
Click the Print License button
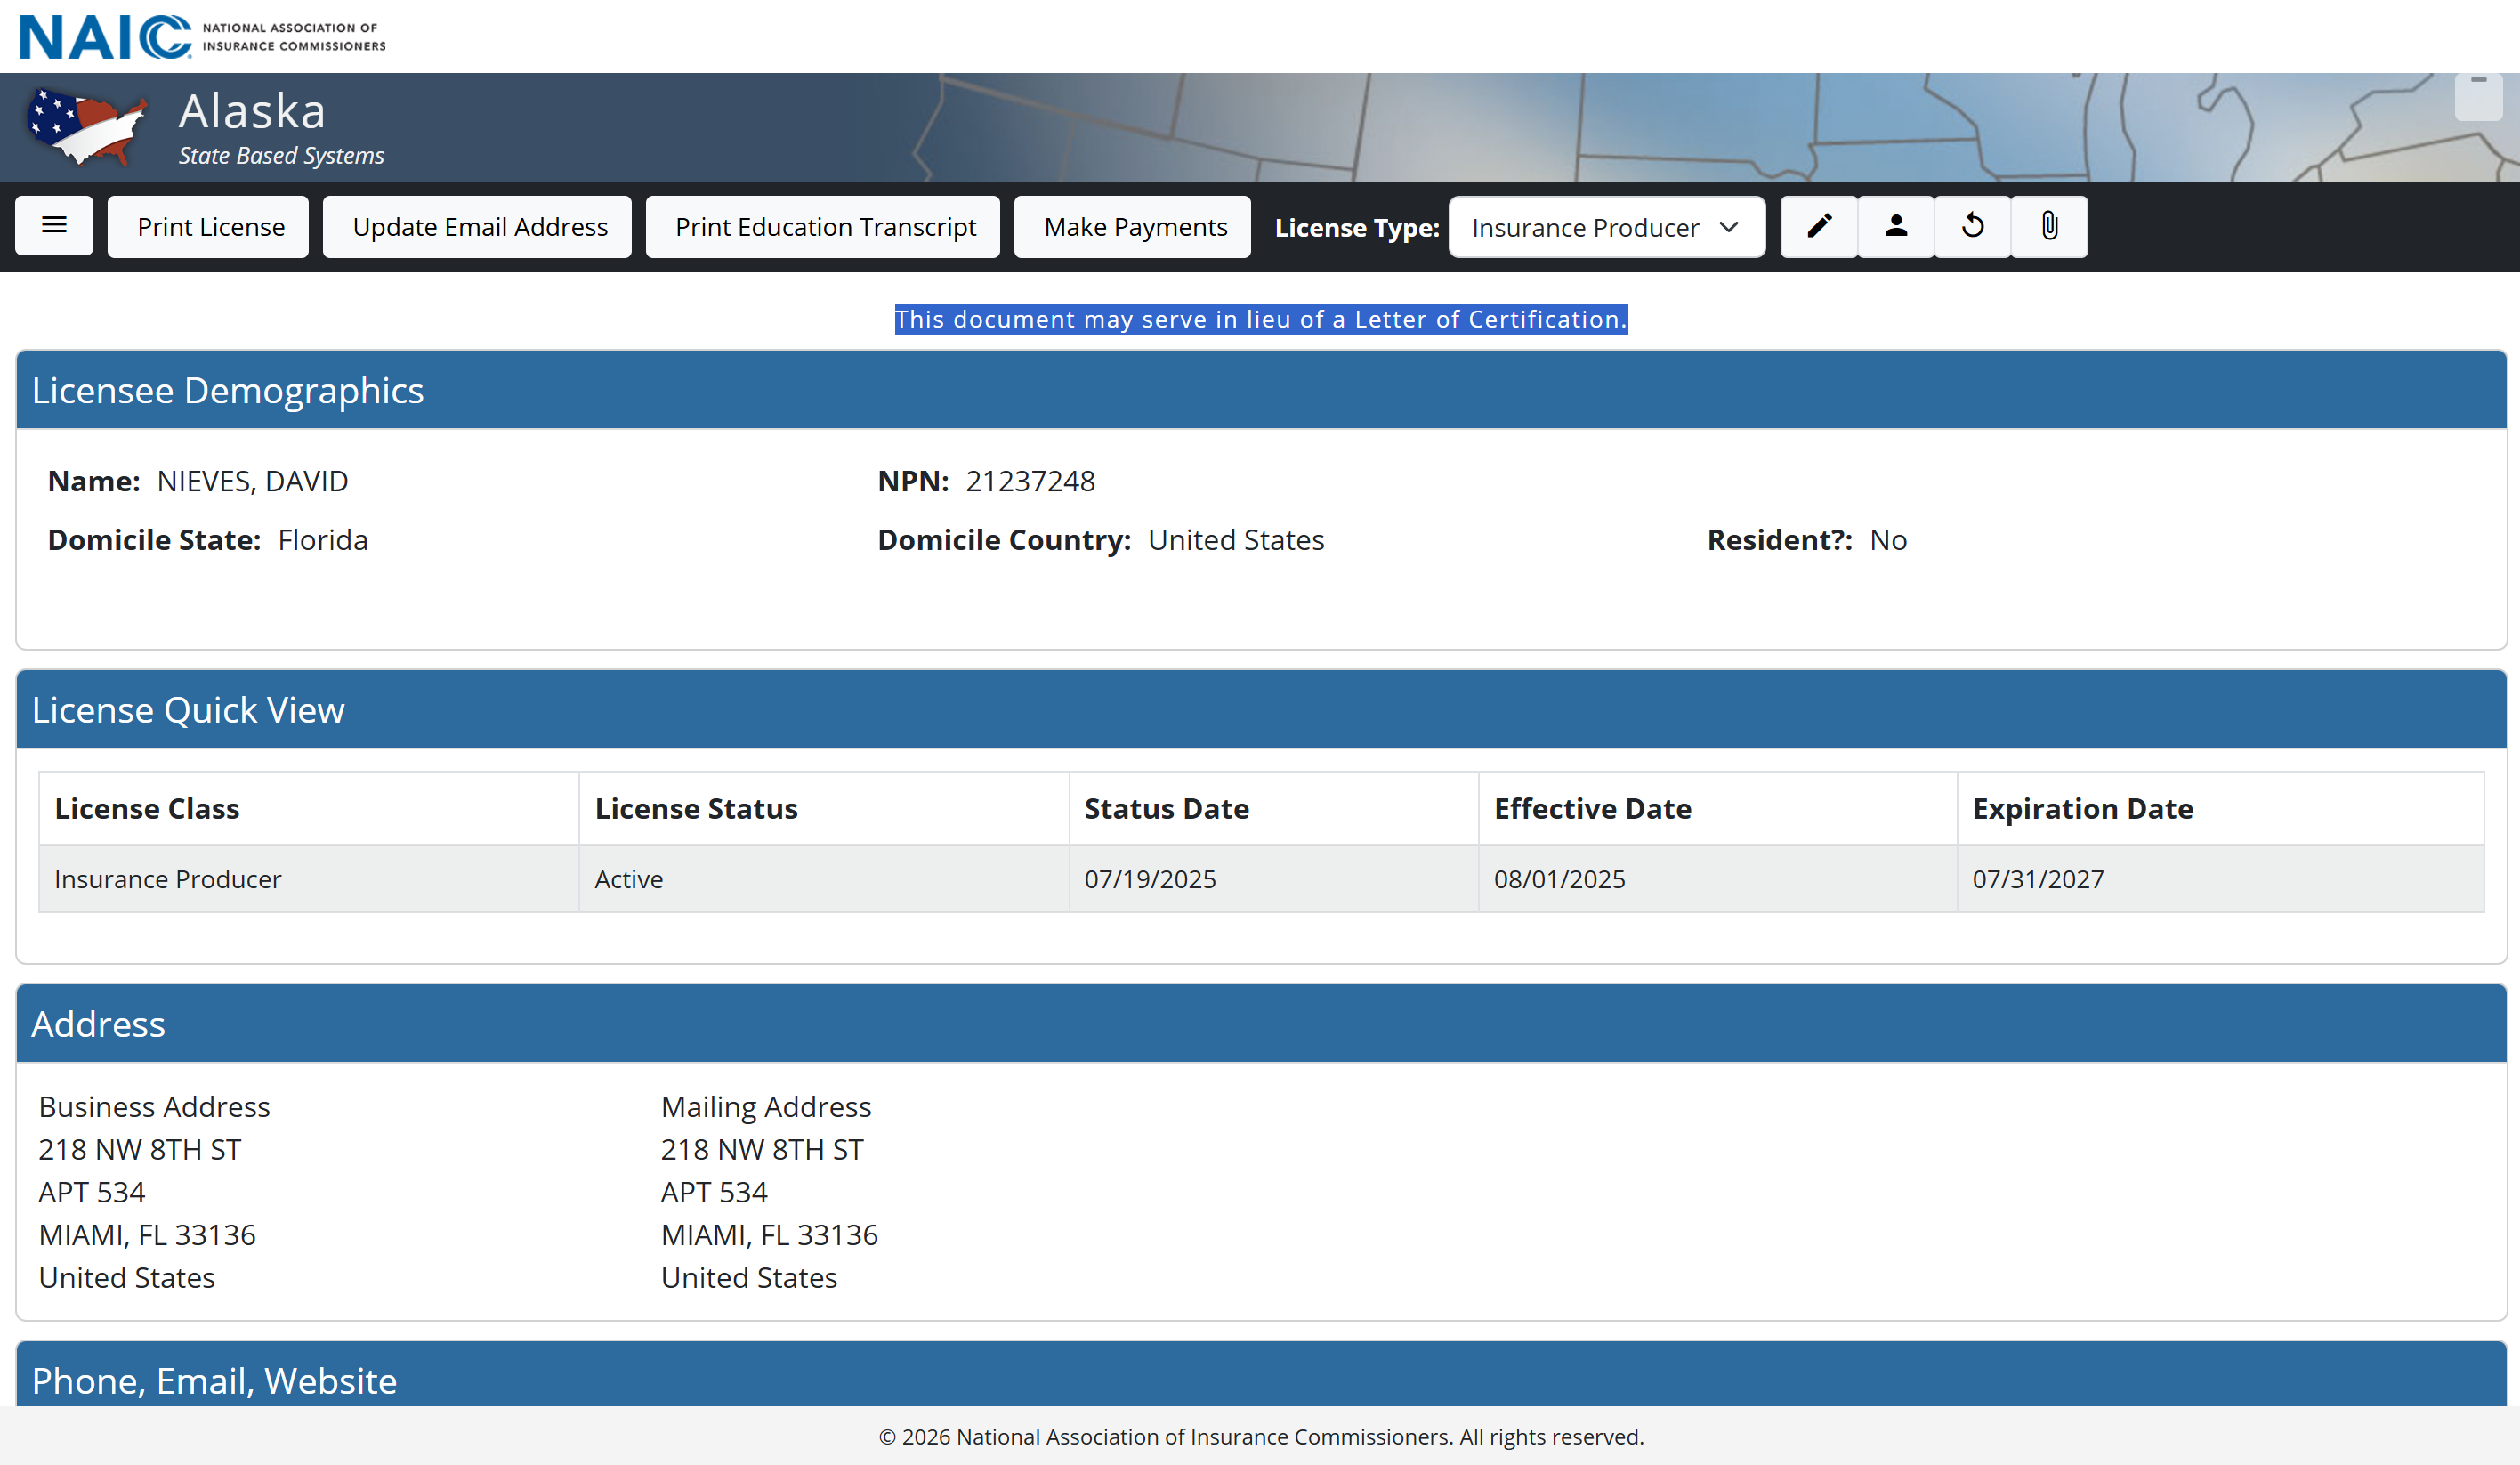click(x=210, y=227)
